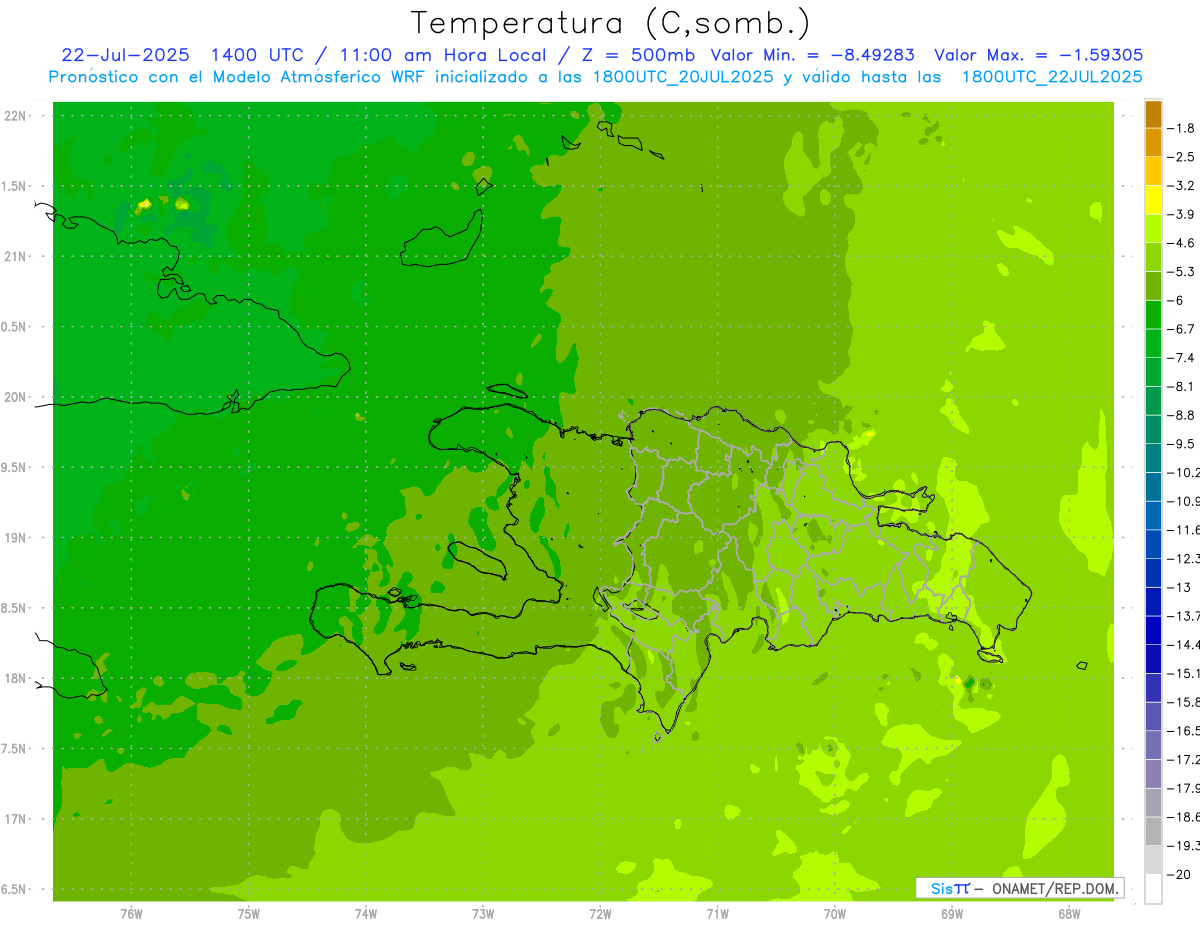Click the latitude label '22N'
Viewport: 1200px width, 927px height.
[x=17, y=116]
